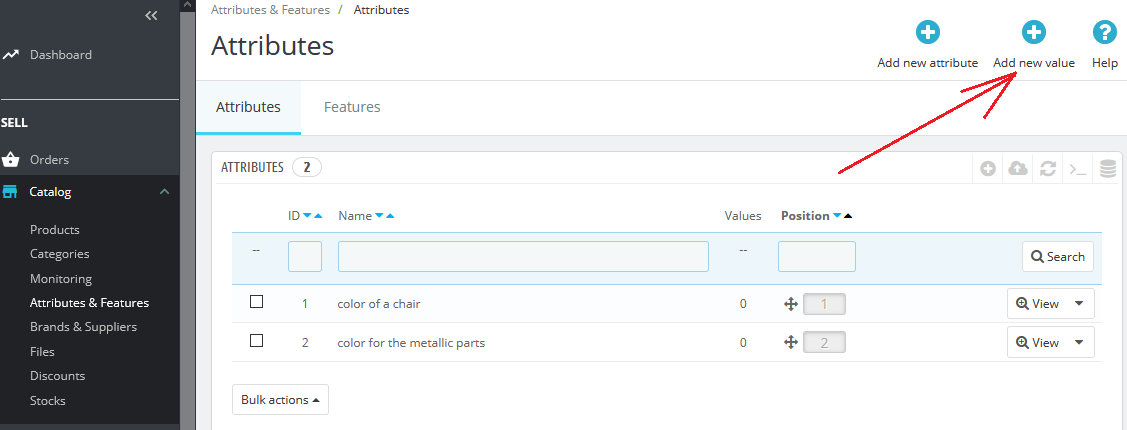The width and height of the screenshot is (1127, 430).
Task: Check the box for color of a chair
Action: pos(256,302)
